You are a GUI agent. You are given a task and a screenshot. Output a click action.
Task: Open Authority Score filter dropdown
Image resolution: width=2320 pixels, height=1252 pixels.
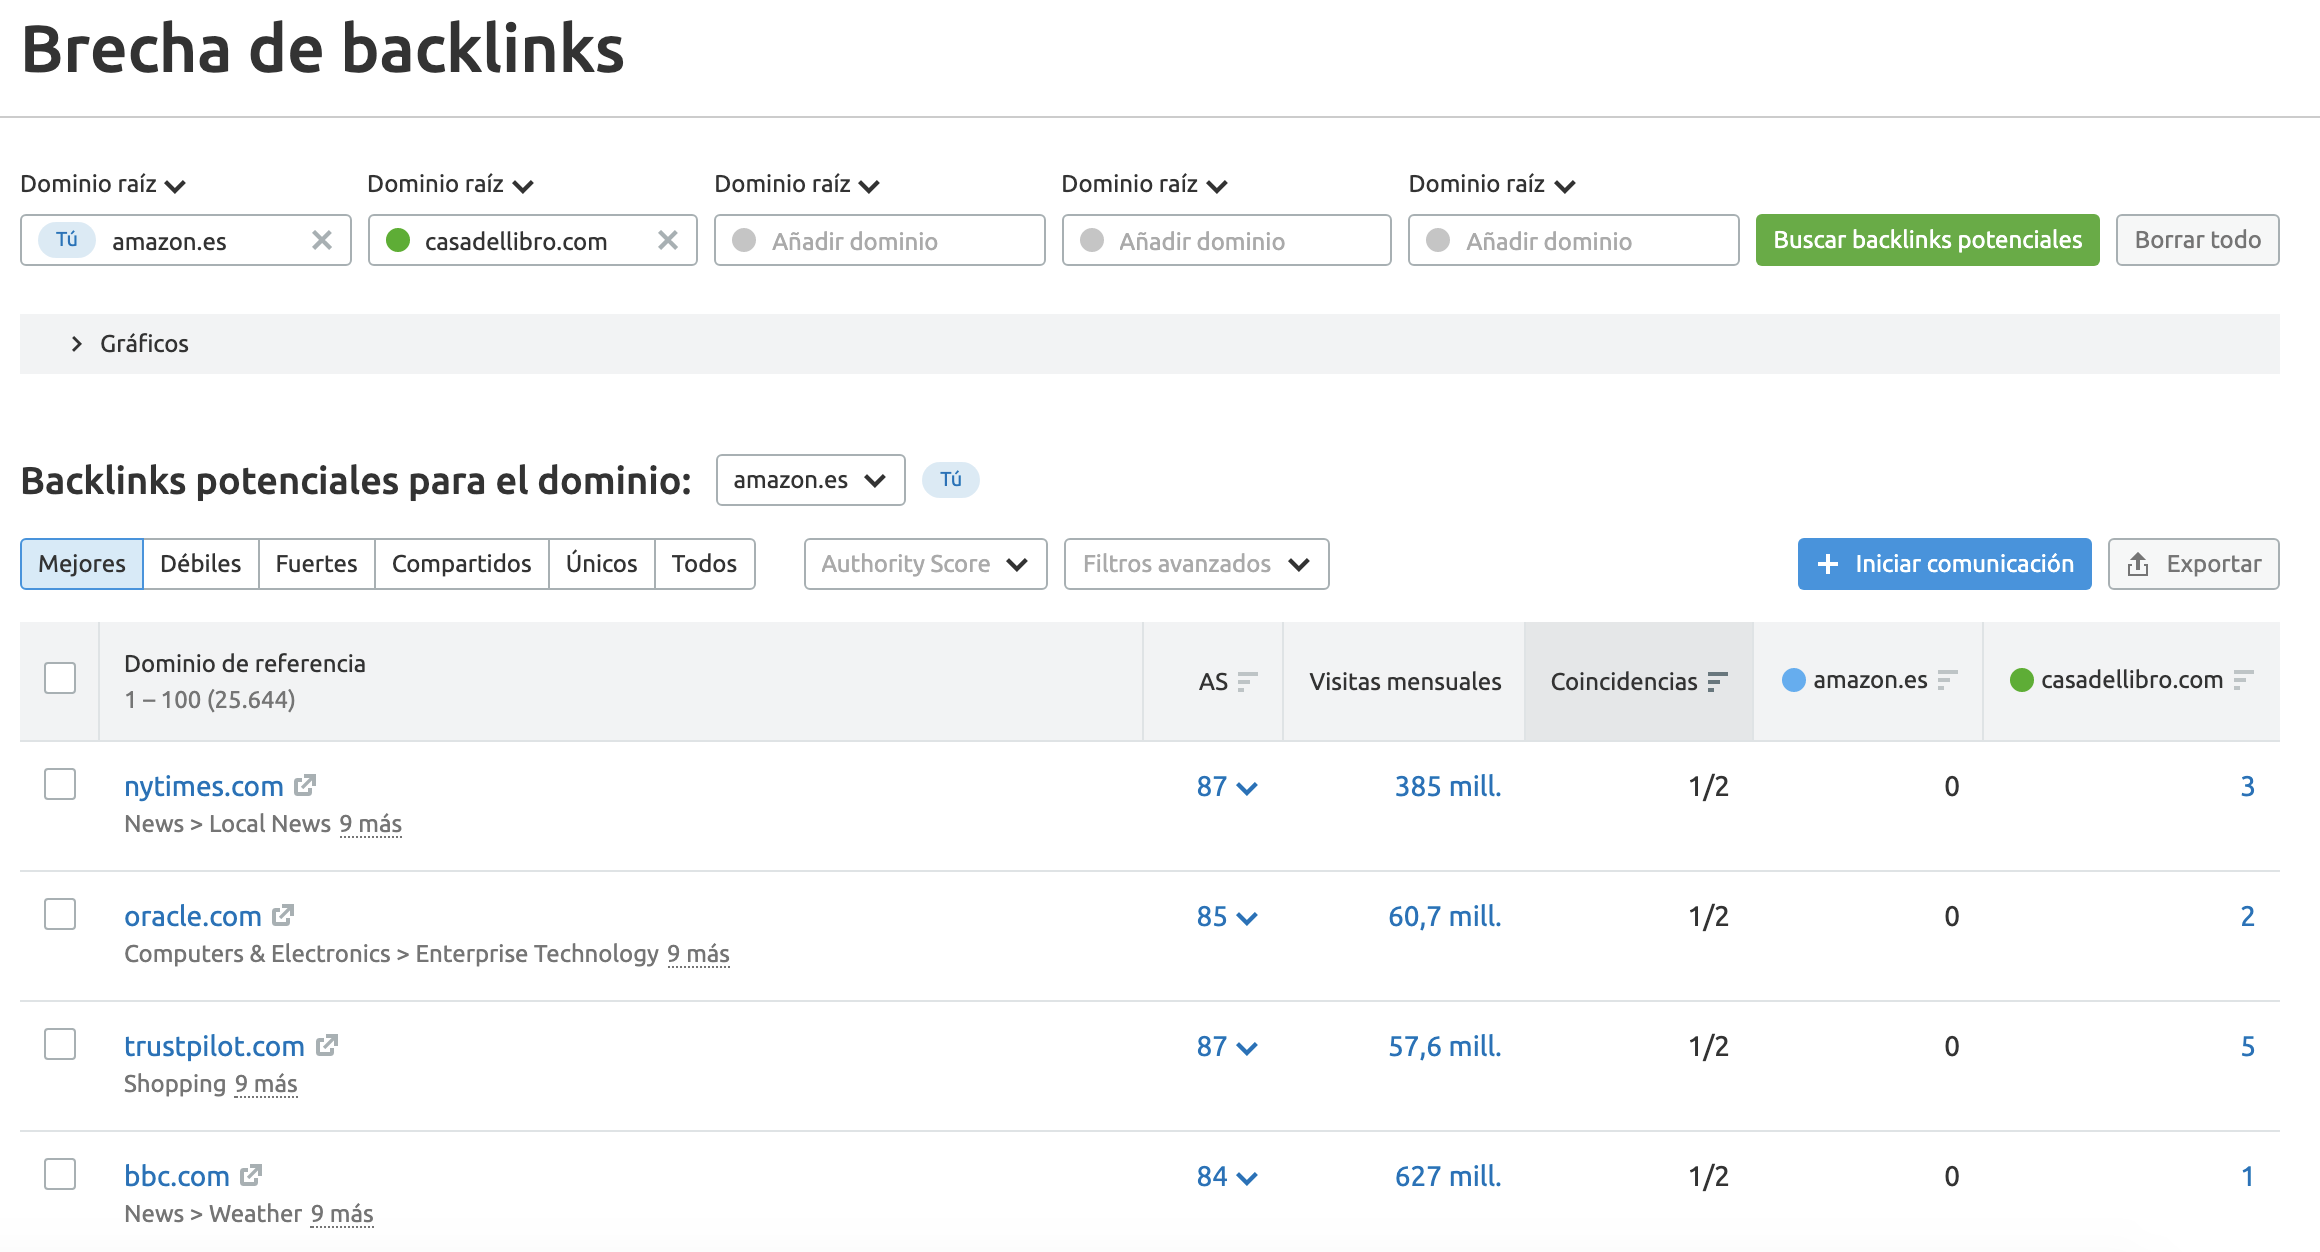(924, 564)
